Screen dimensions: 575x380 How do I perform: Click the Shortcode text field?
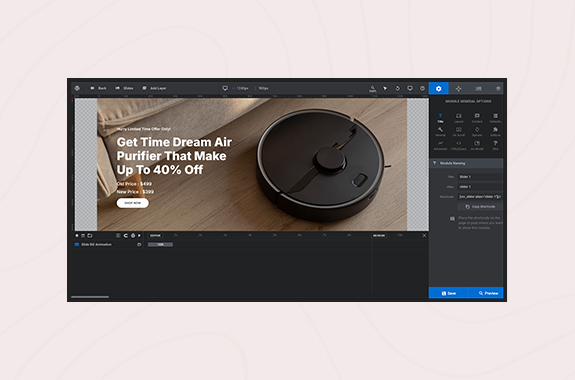(480, 197)
